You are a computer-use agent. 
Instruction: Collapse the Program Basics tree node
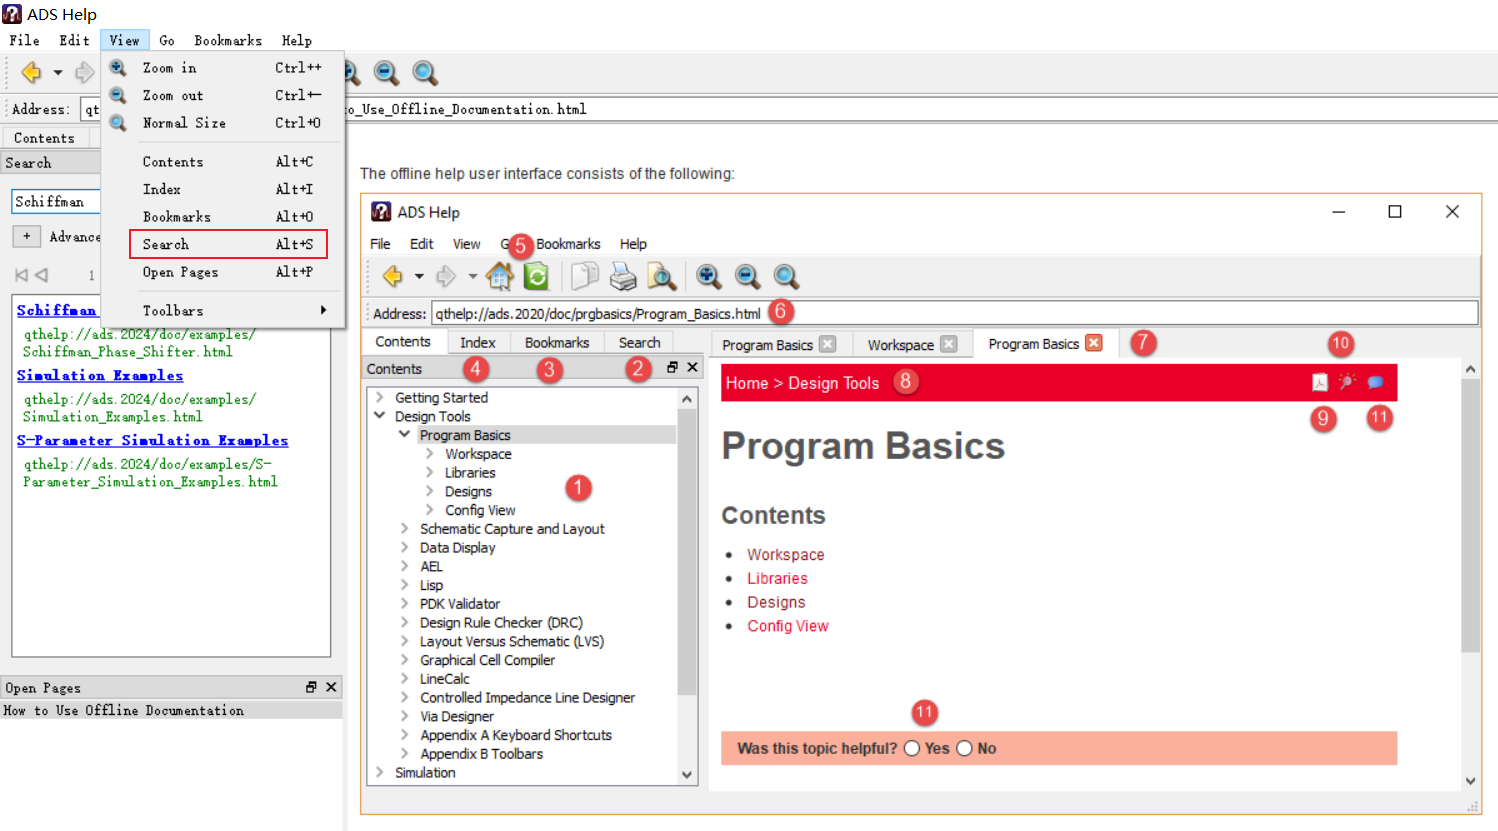(x=405, y=435)
